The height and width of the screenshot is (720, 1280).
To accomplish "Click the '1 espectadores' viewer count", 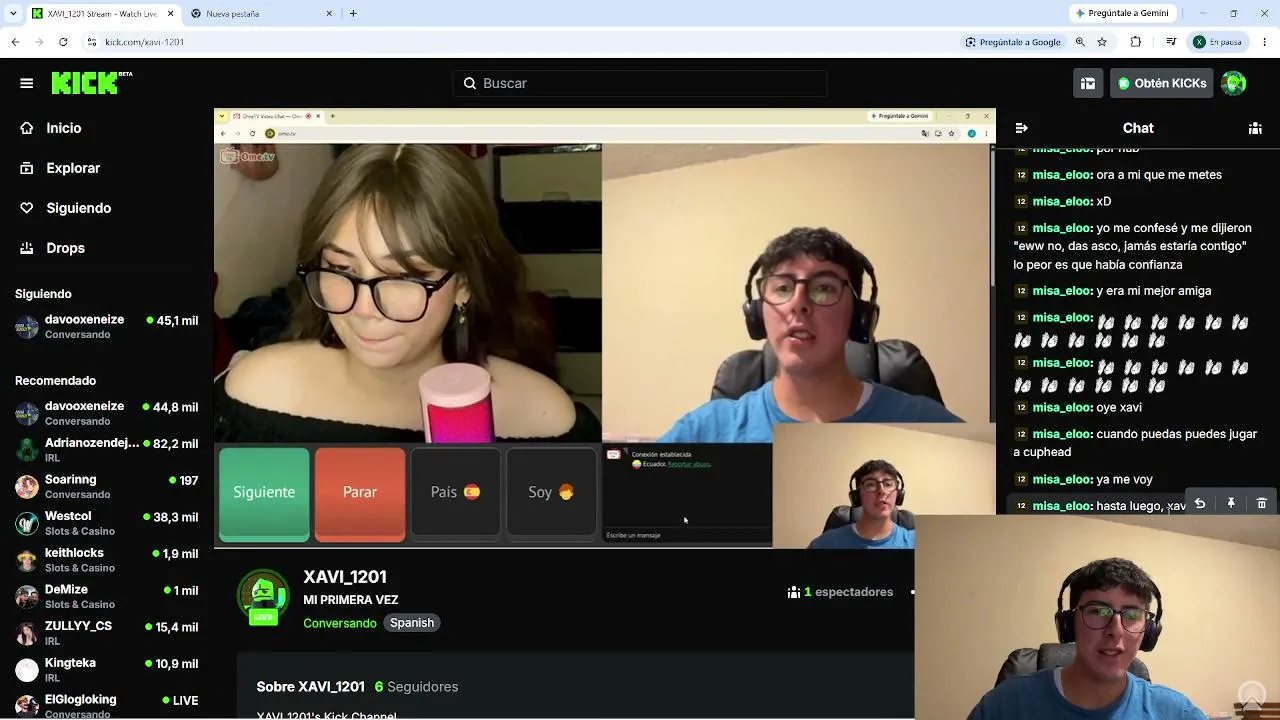I will (x=841, y=592).
